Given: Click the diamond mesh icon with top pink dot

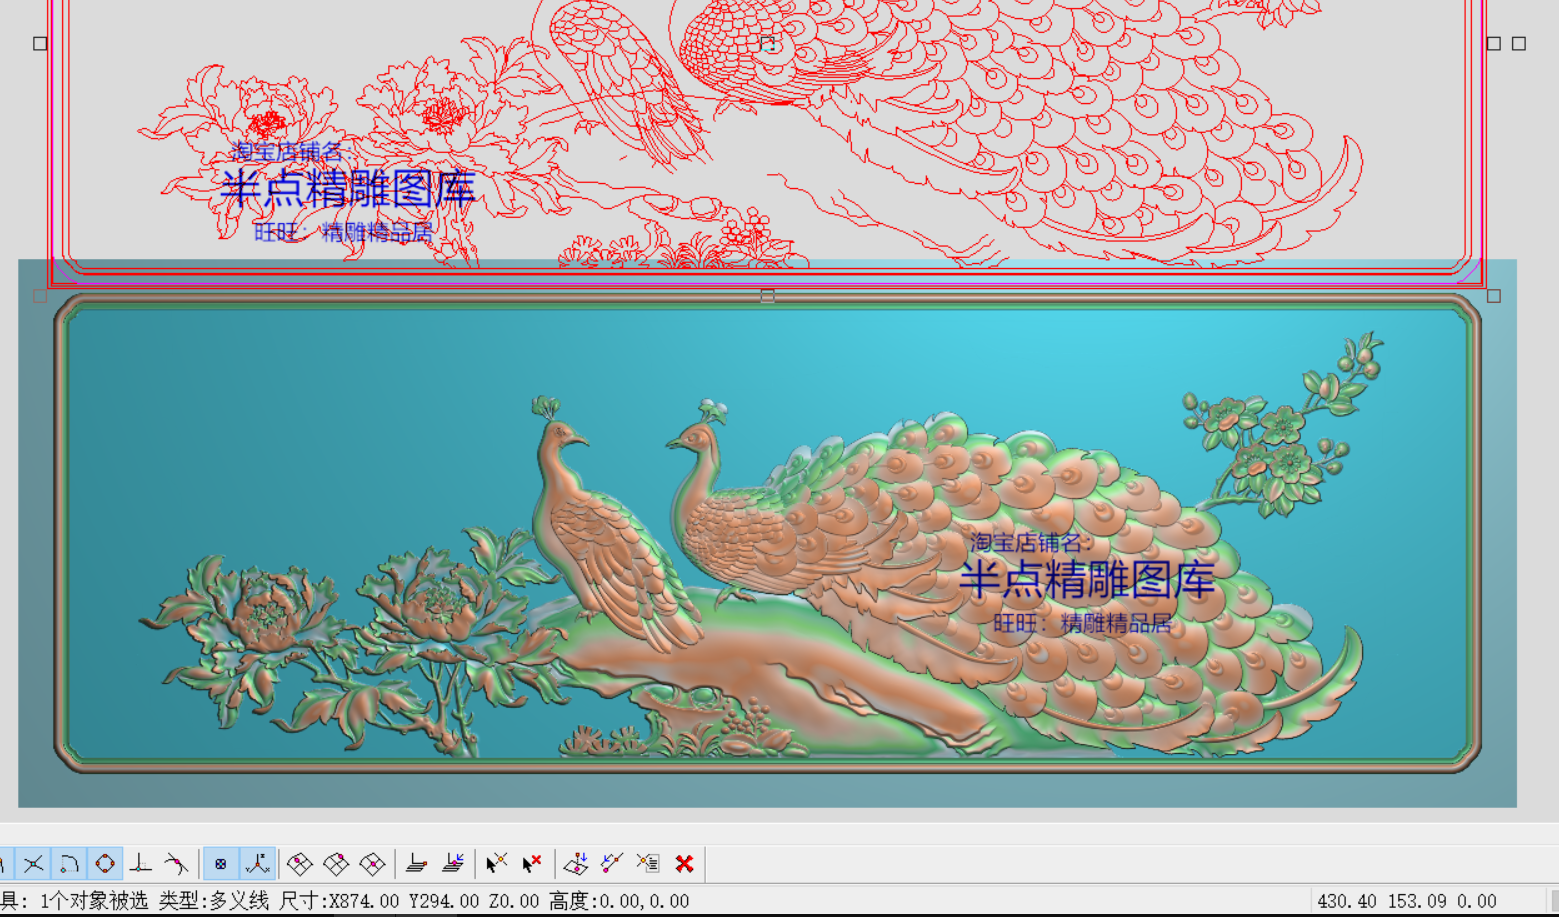Looking at the screenshot, I should pyautogui.click(x=336, y=863).
